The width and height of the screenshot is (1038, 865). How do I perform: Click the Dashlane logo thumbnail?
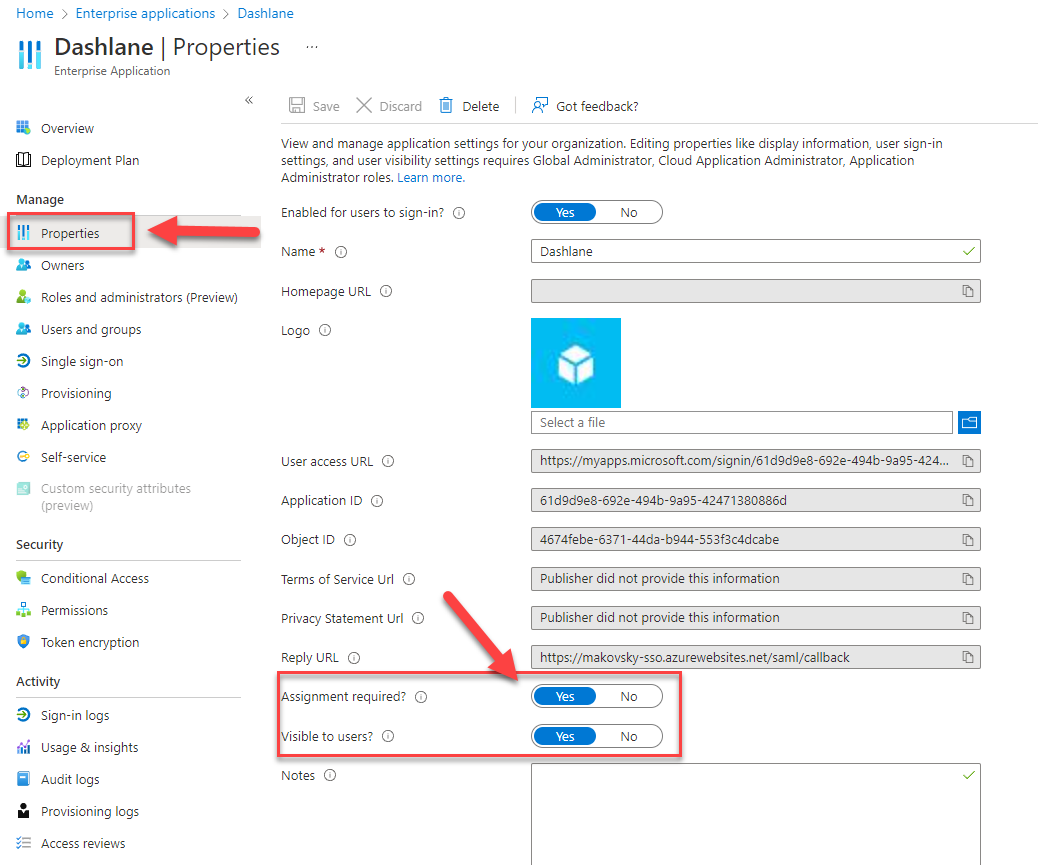[575, 363]
